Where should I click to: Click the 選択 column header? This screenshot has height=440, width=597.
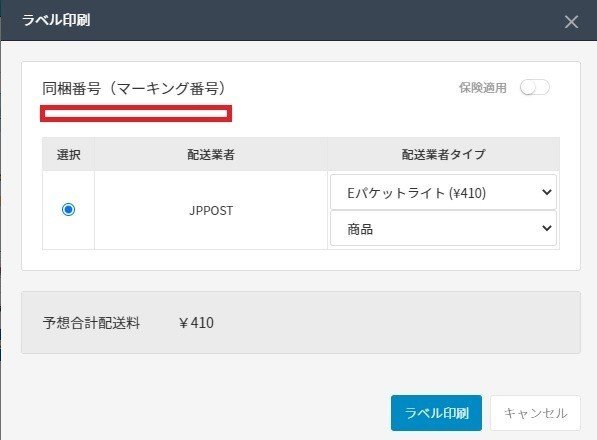pyautogui.click(x=69, y=154)
